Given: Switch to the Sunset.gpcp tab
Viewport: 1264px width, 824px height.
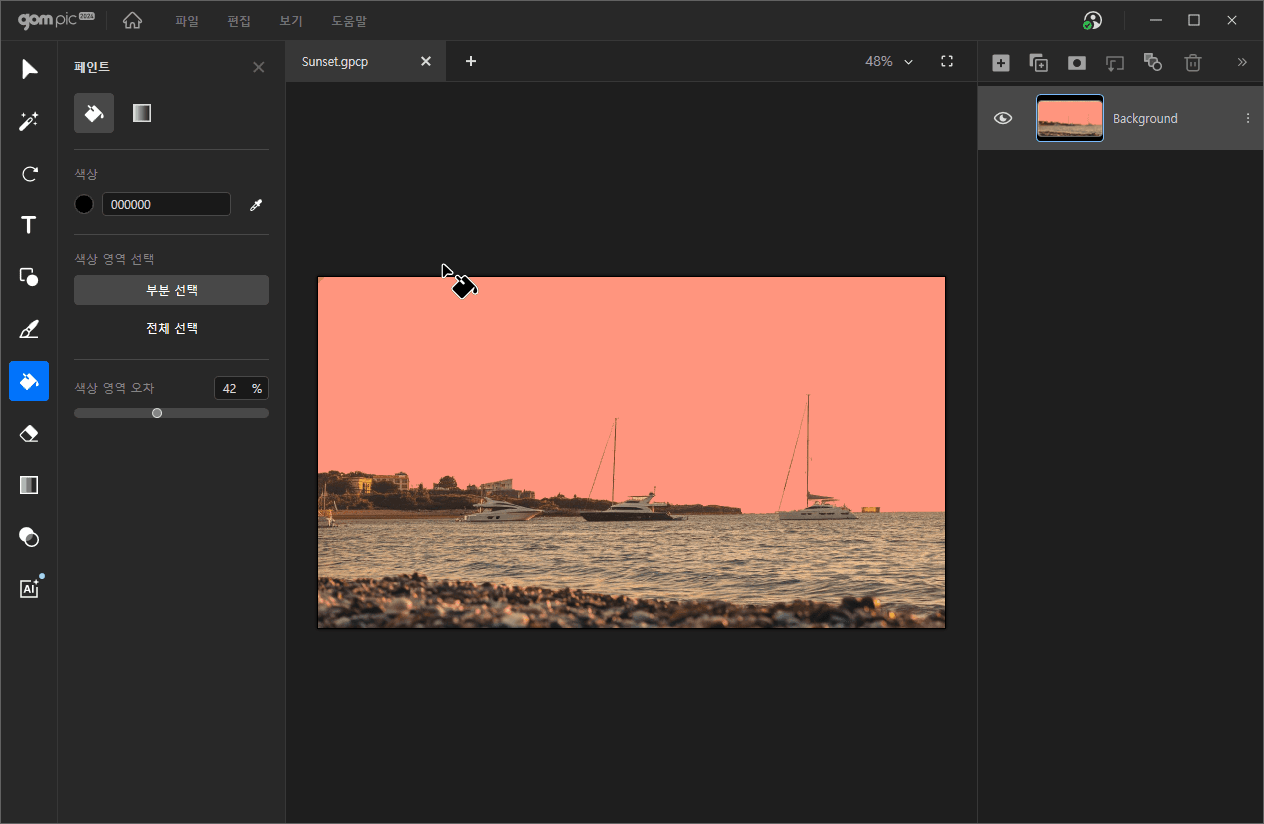Looking at the screenshot, I should [x=335, y=62].
